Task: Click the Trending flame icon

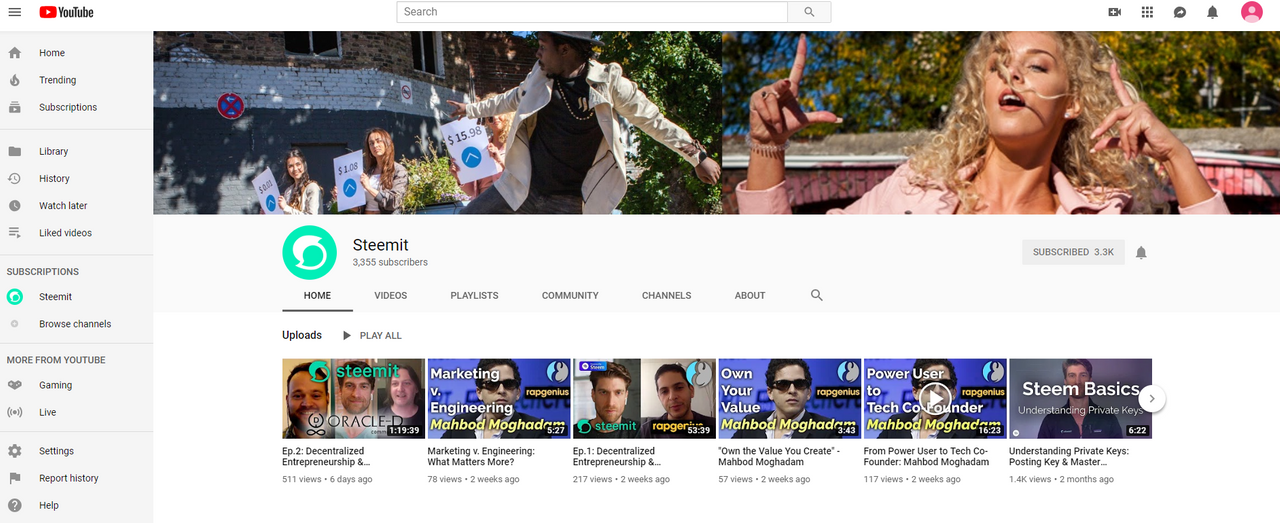Action: coord(15,80)
